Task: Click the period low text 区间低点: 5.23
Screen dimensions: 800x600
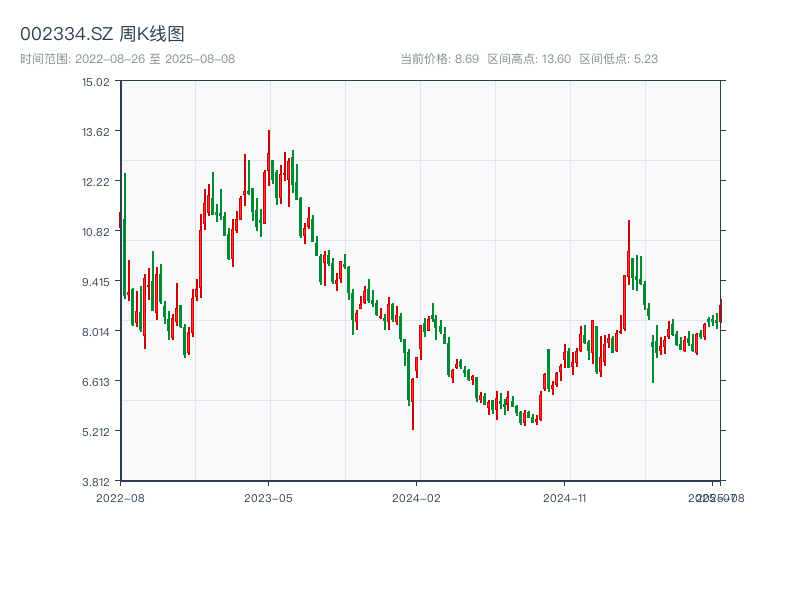Action: (618, 59)
